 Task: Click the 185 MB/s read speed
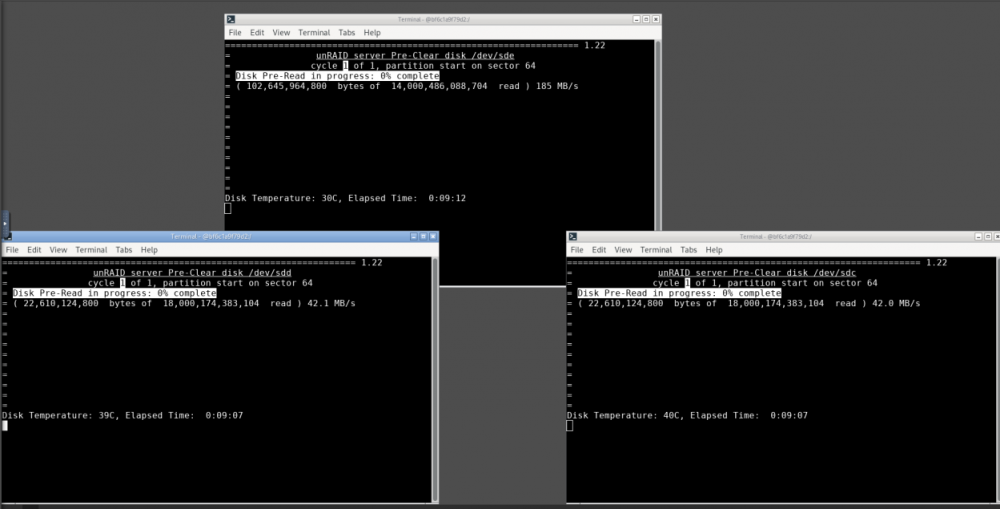557,86
